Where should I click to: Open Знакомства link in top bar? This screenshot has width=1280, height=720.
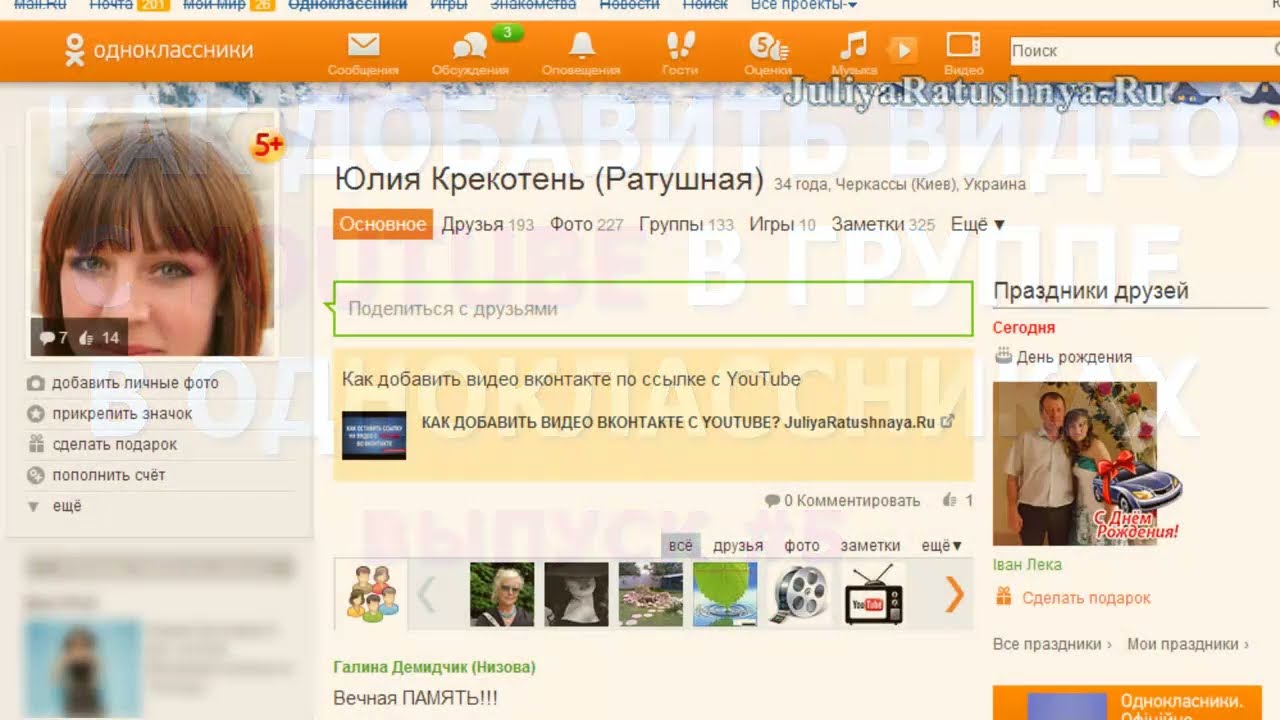click(x=533, y=5)
